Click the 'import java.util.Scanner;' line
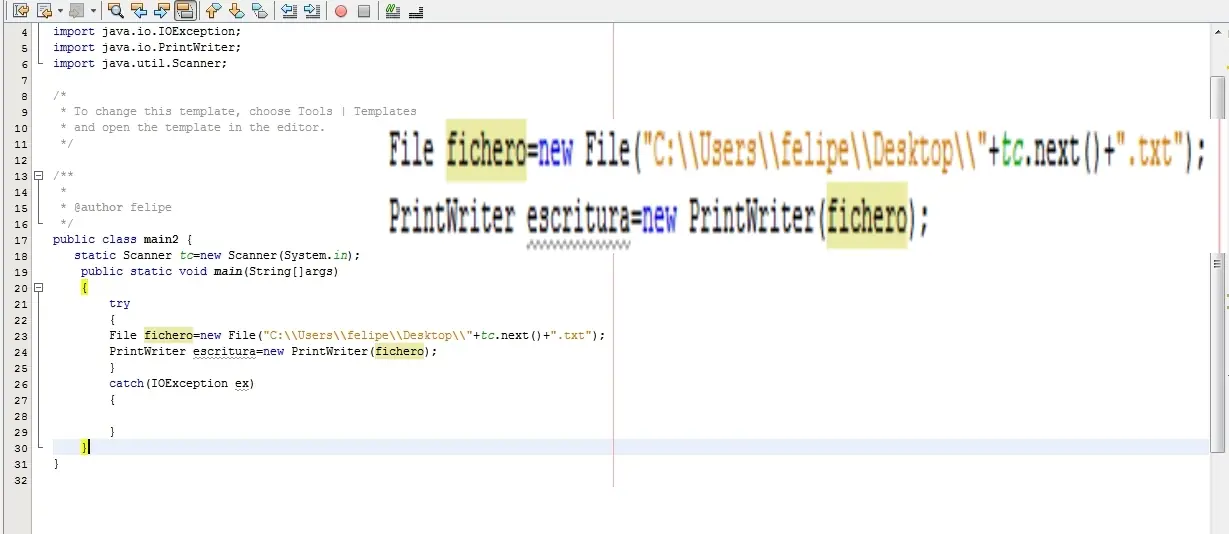This screenshot has height=534, width=1229. click(140, 63)
